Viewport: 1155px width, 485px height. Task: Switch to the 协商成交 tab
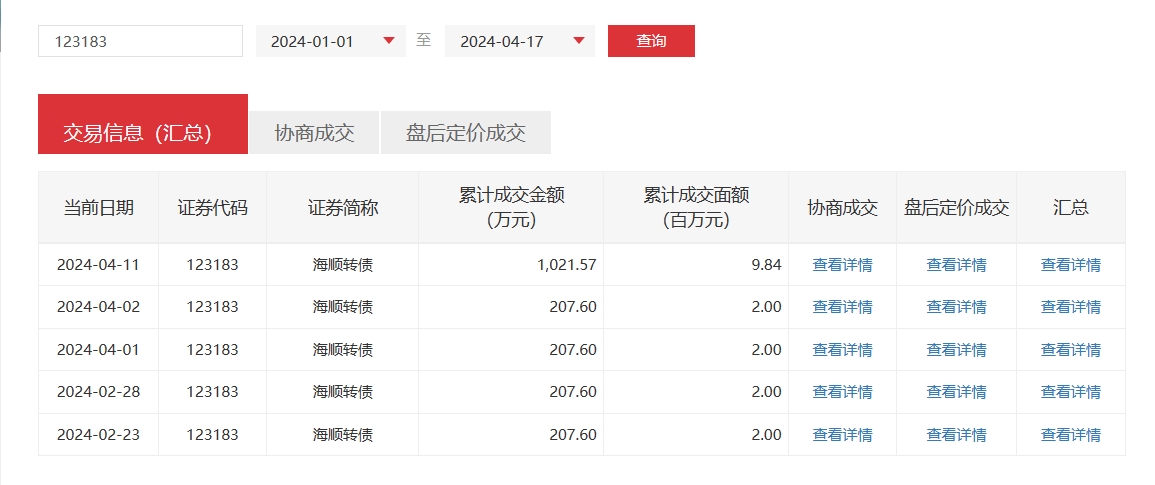point(314,133)
